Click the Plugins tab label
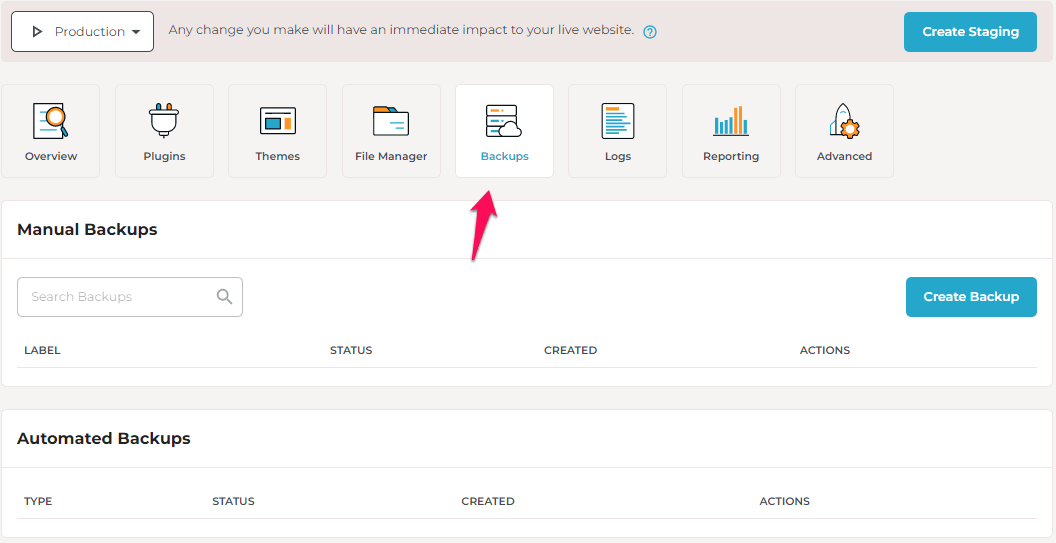Image resolution: width=1056 pixels, height=543 pixels. (x=164, y=156)
